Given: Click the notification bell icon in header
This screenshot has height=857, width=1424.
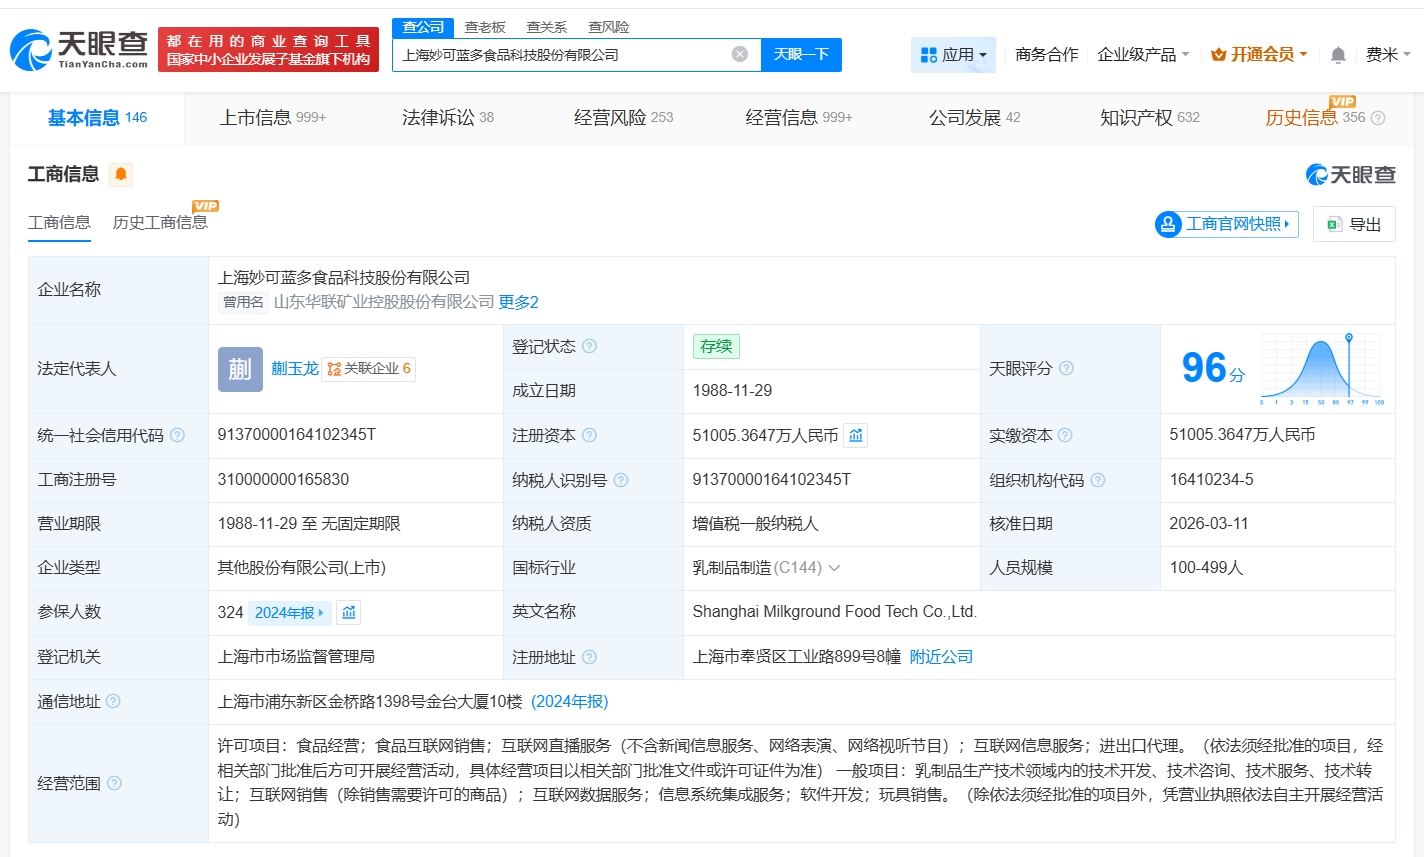Looking at the screenshot, I should tap(1338, 55).
